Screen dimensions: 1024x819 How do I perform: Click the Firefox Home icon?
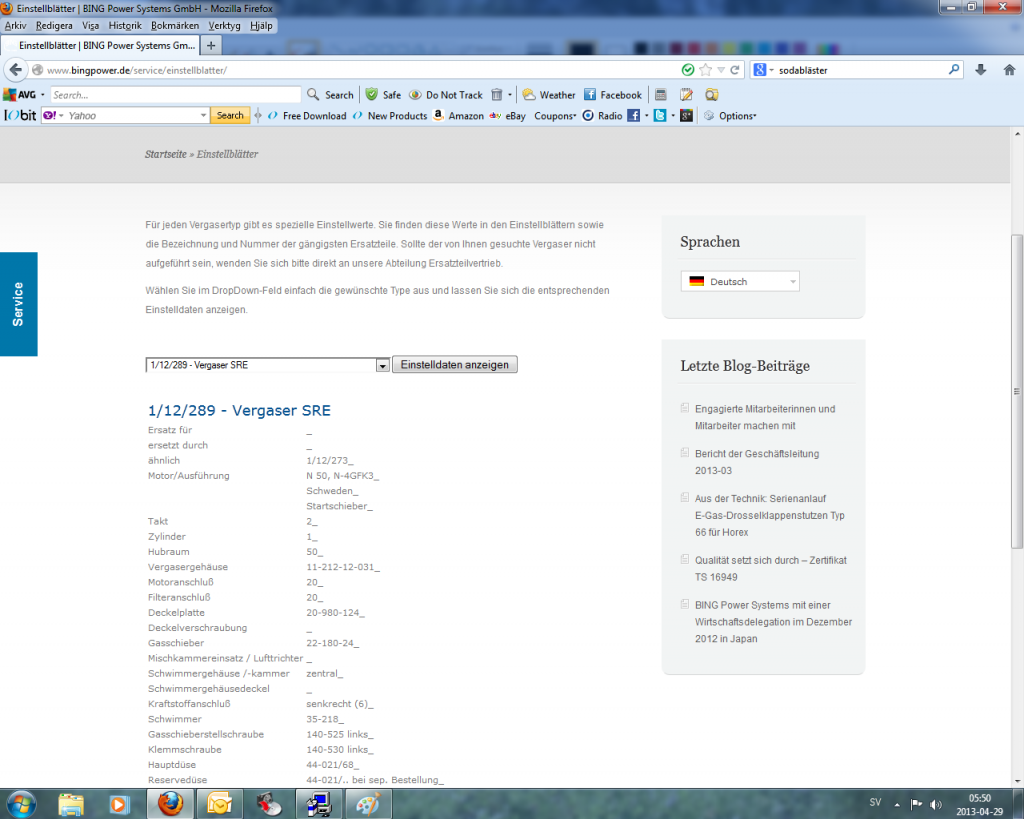pos(1005,70)
